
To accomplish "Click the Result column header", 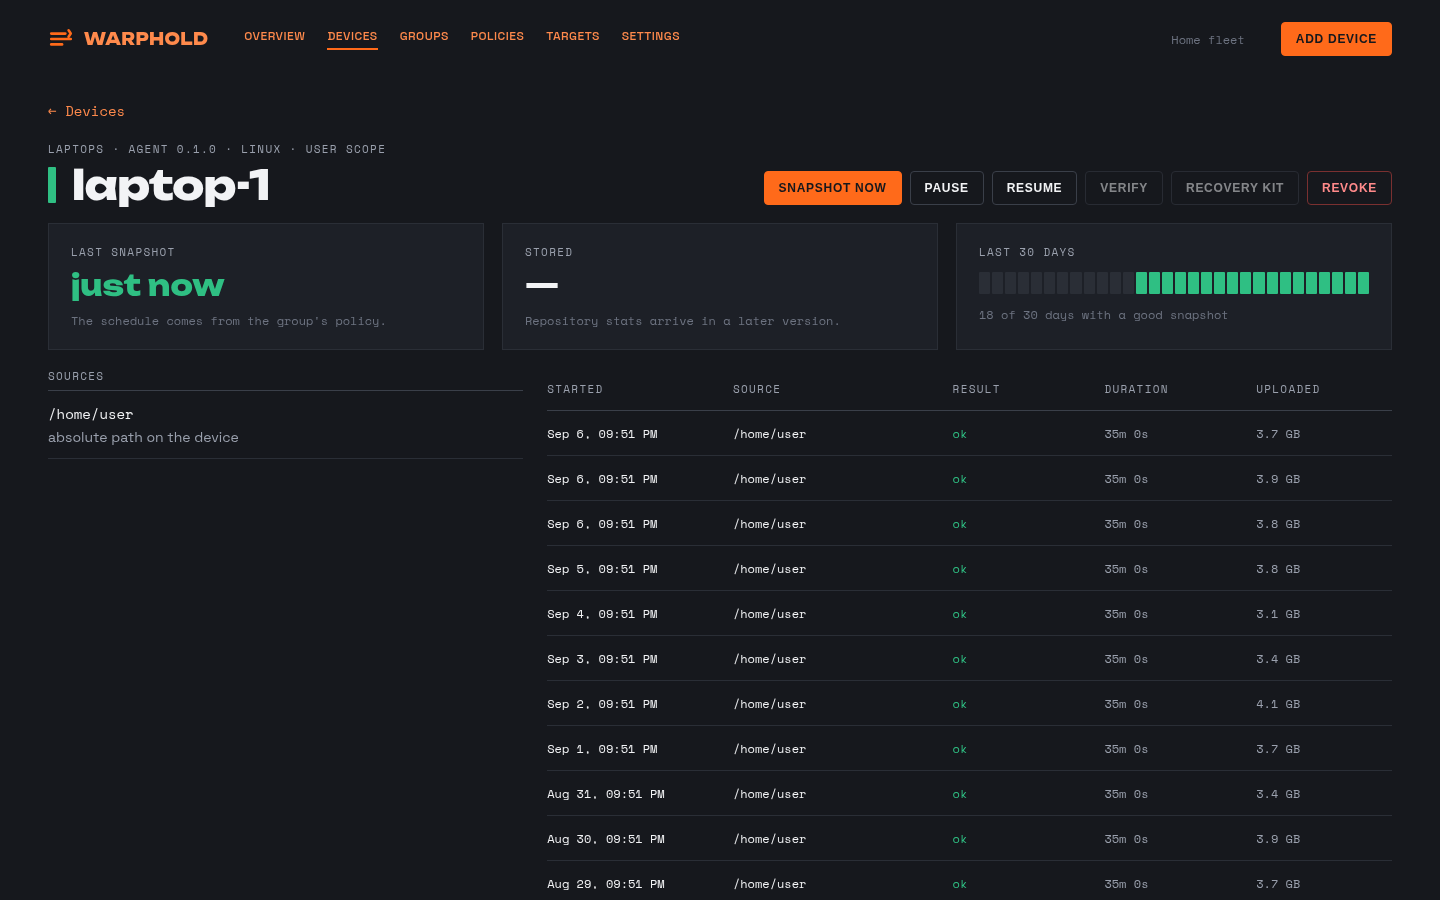I will point(976,389).
